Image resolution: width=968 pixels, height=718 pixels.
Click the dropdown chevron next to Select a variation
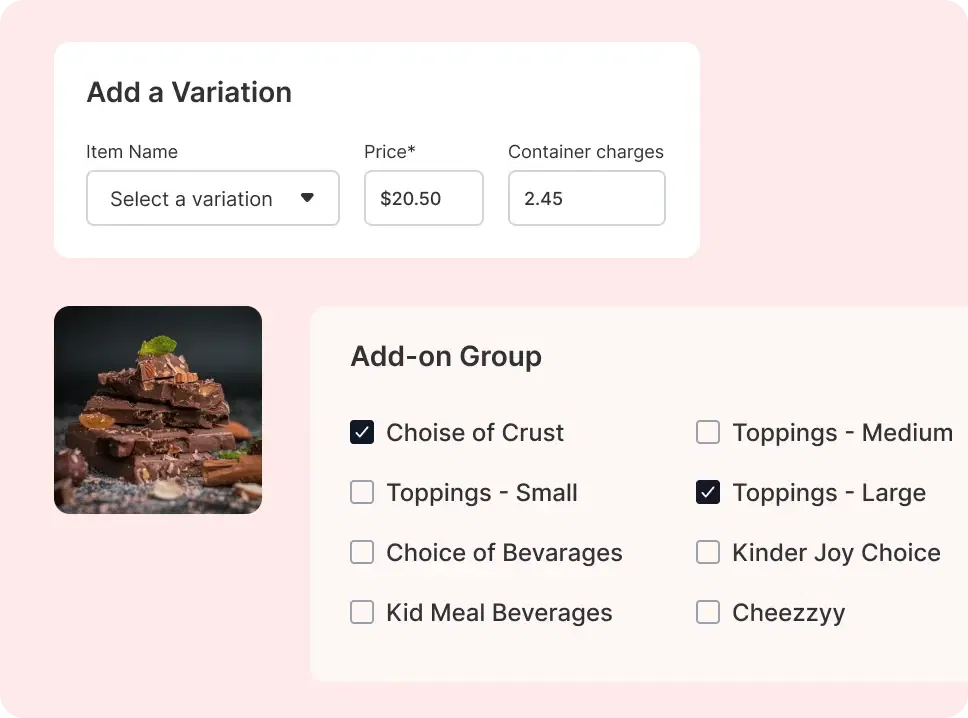[307, 198]
